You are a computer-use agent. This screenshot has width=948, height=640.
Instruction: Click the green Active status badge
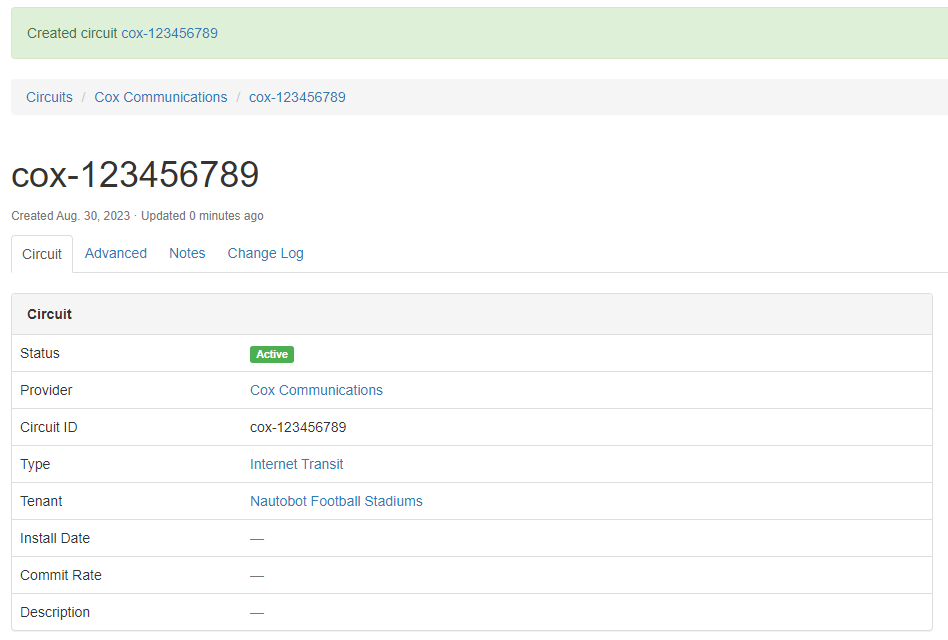click(x=272, y=354)
